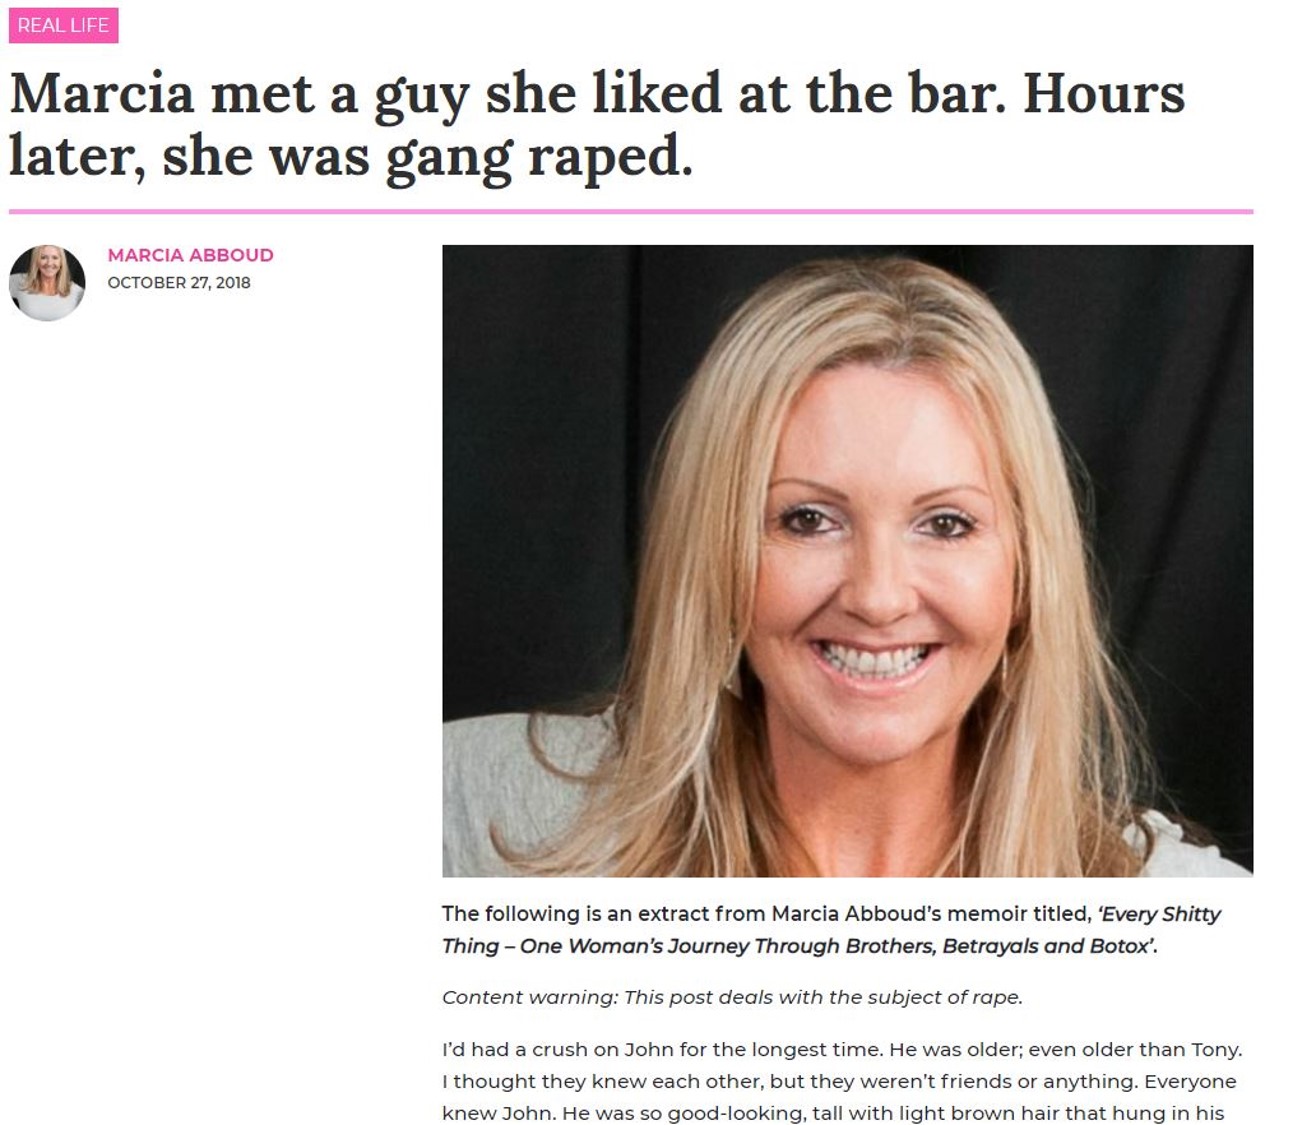
Task: Open MARCIA ABBOUD author profile link
Action: [190, 255]
